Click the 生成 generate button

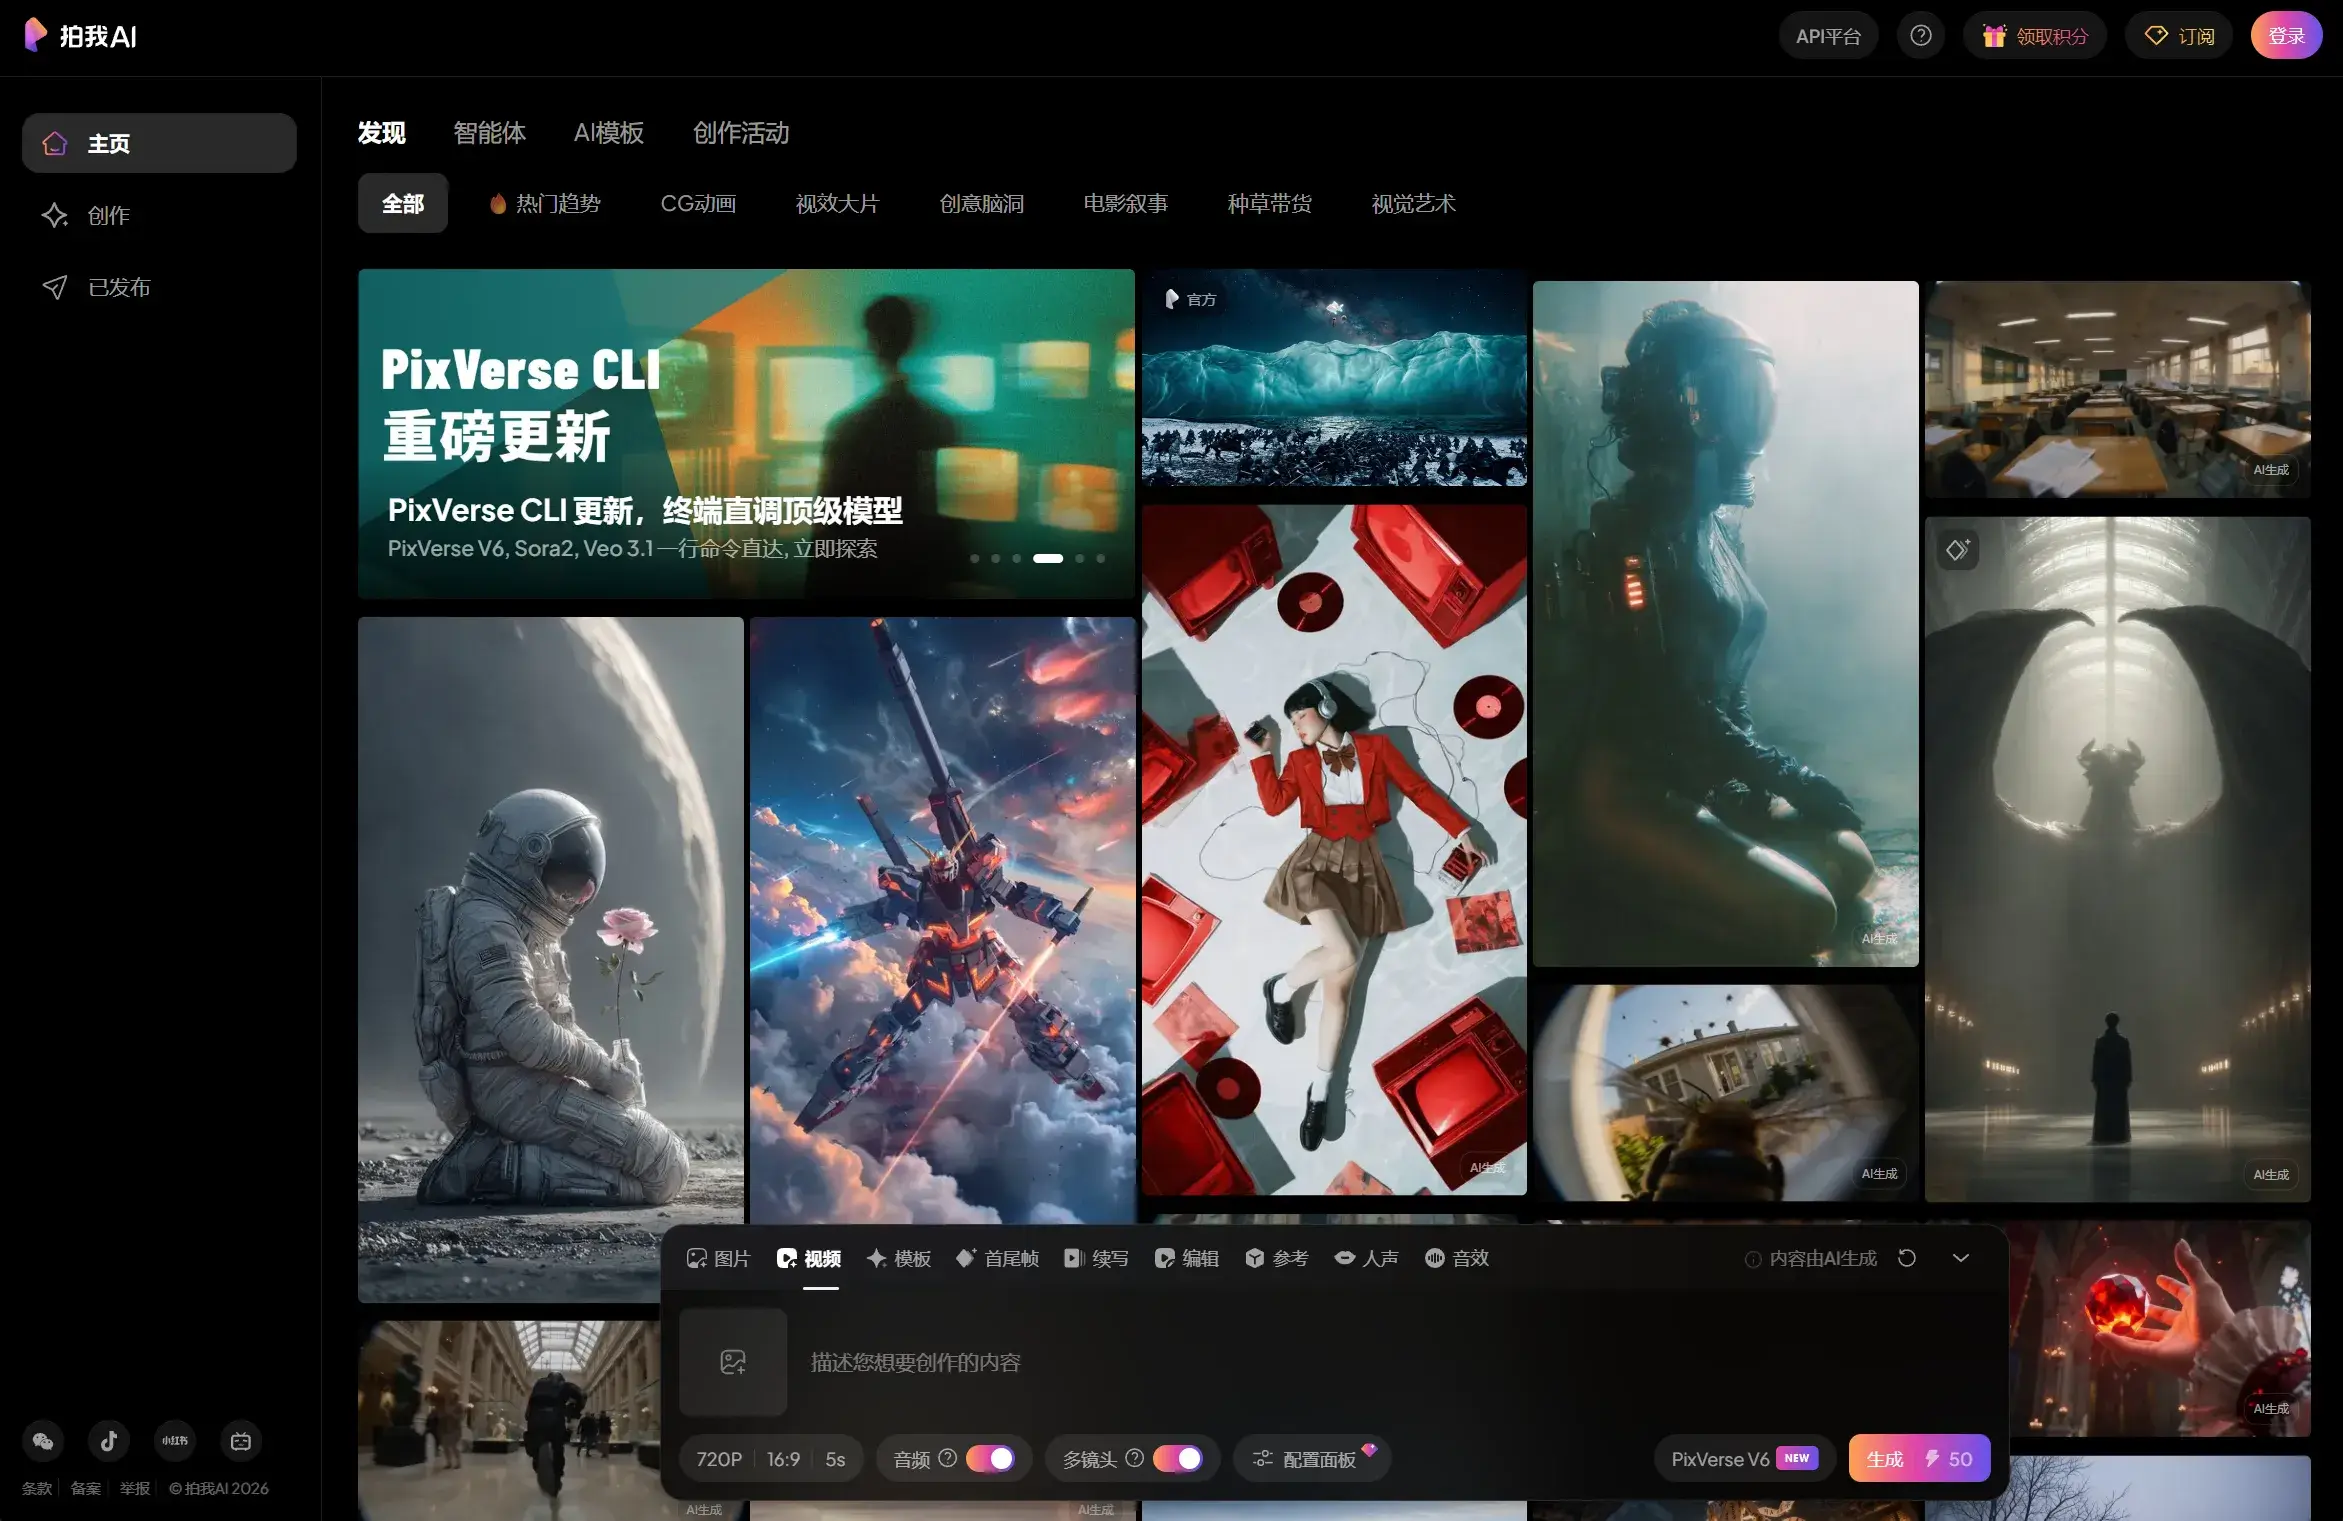tap(1918, 1459)
